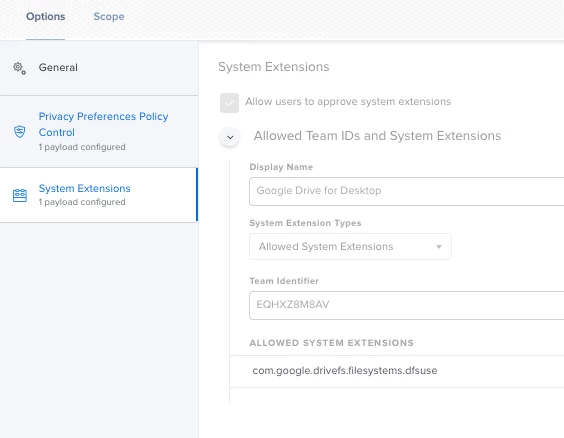Click the ALLOWED SYSTEM EXTENSIONS table header
The height and width of the screenshot is (438, 564).
click(331, 343)
